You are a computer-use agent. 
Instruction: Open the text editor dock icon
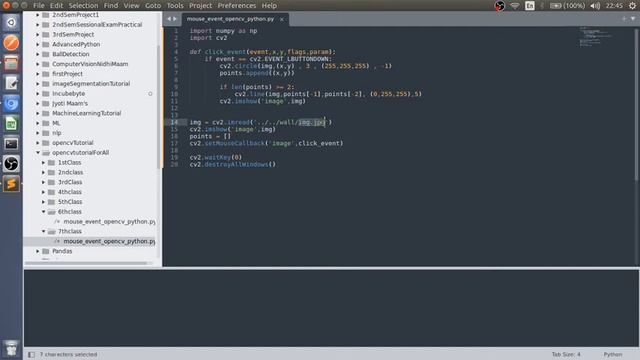point(11,83)
